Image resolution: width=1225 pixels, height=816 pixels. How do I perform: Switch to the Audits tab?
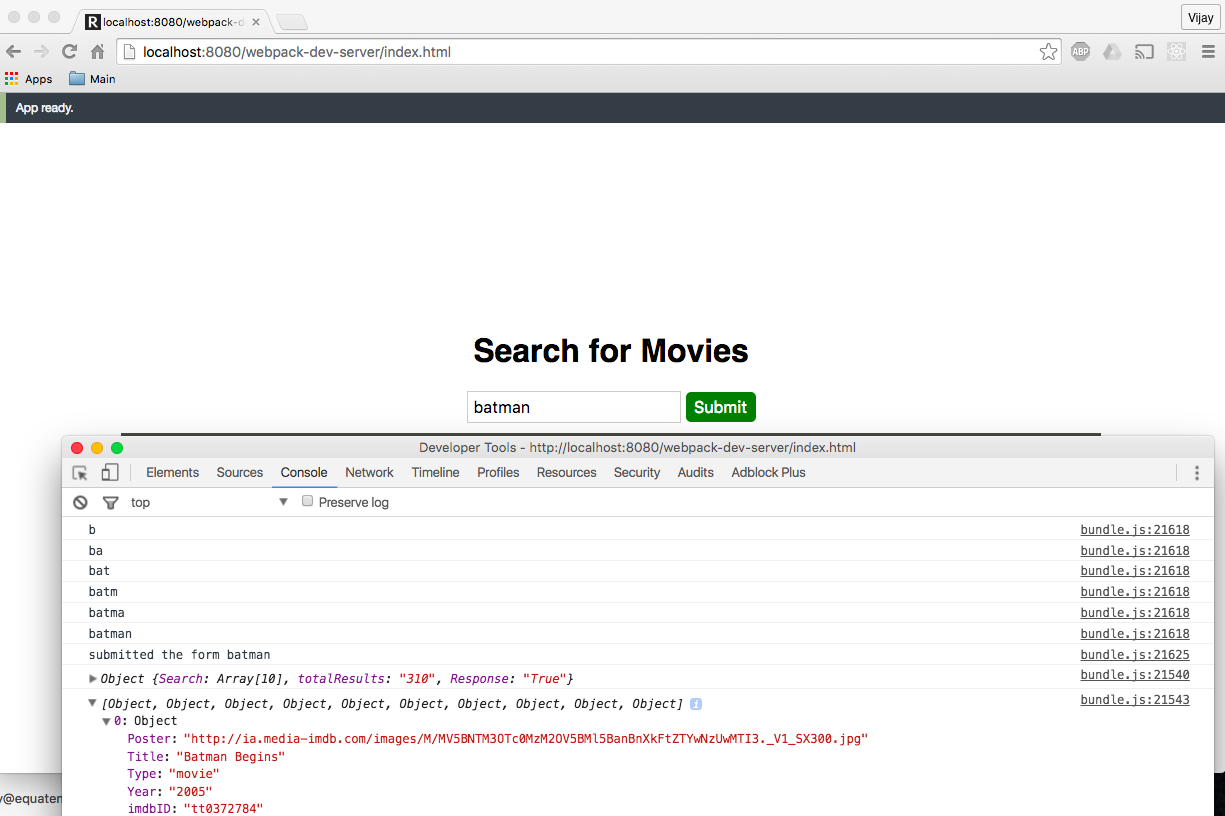tap(695, 473)
